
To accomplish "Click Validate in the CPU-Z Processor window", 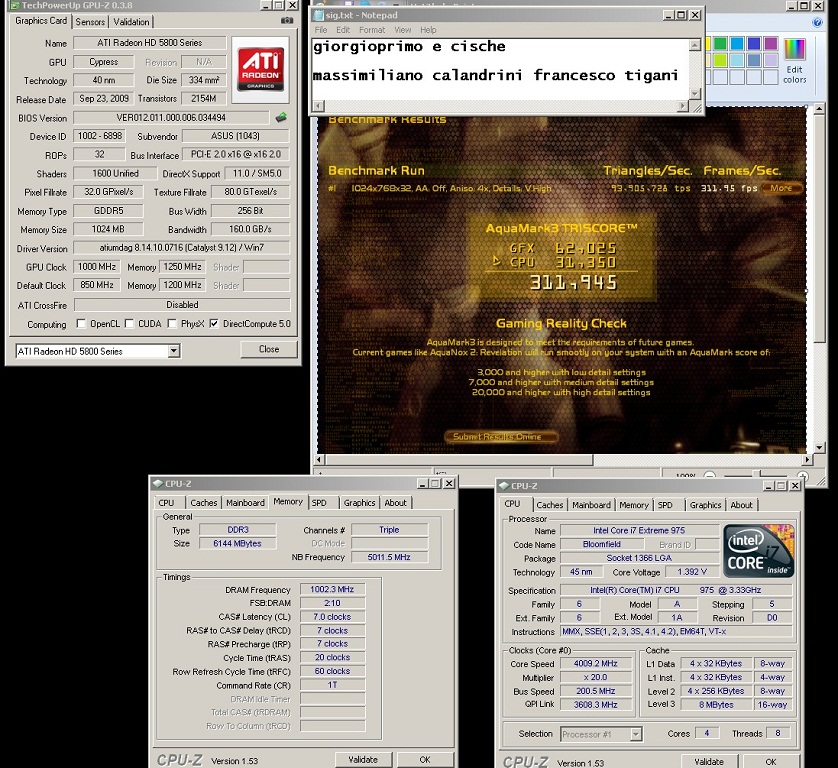I will (x=709, y=762).
